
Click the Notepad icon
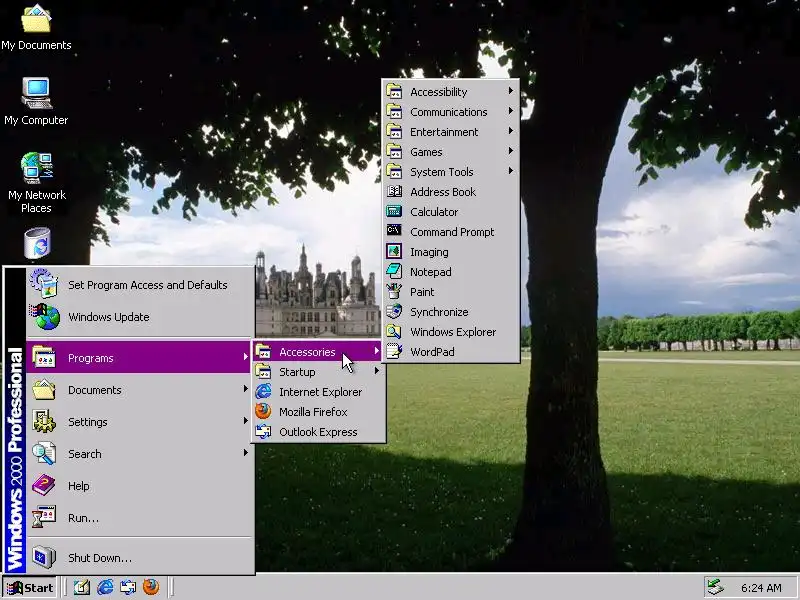point(394,271)
